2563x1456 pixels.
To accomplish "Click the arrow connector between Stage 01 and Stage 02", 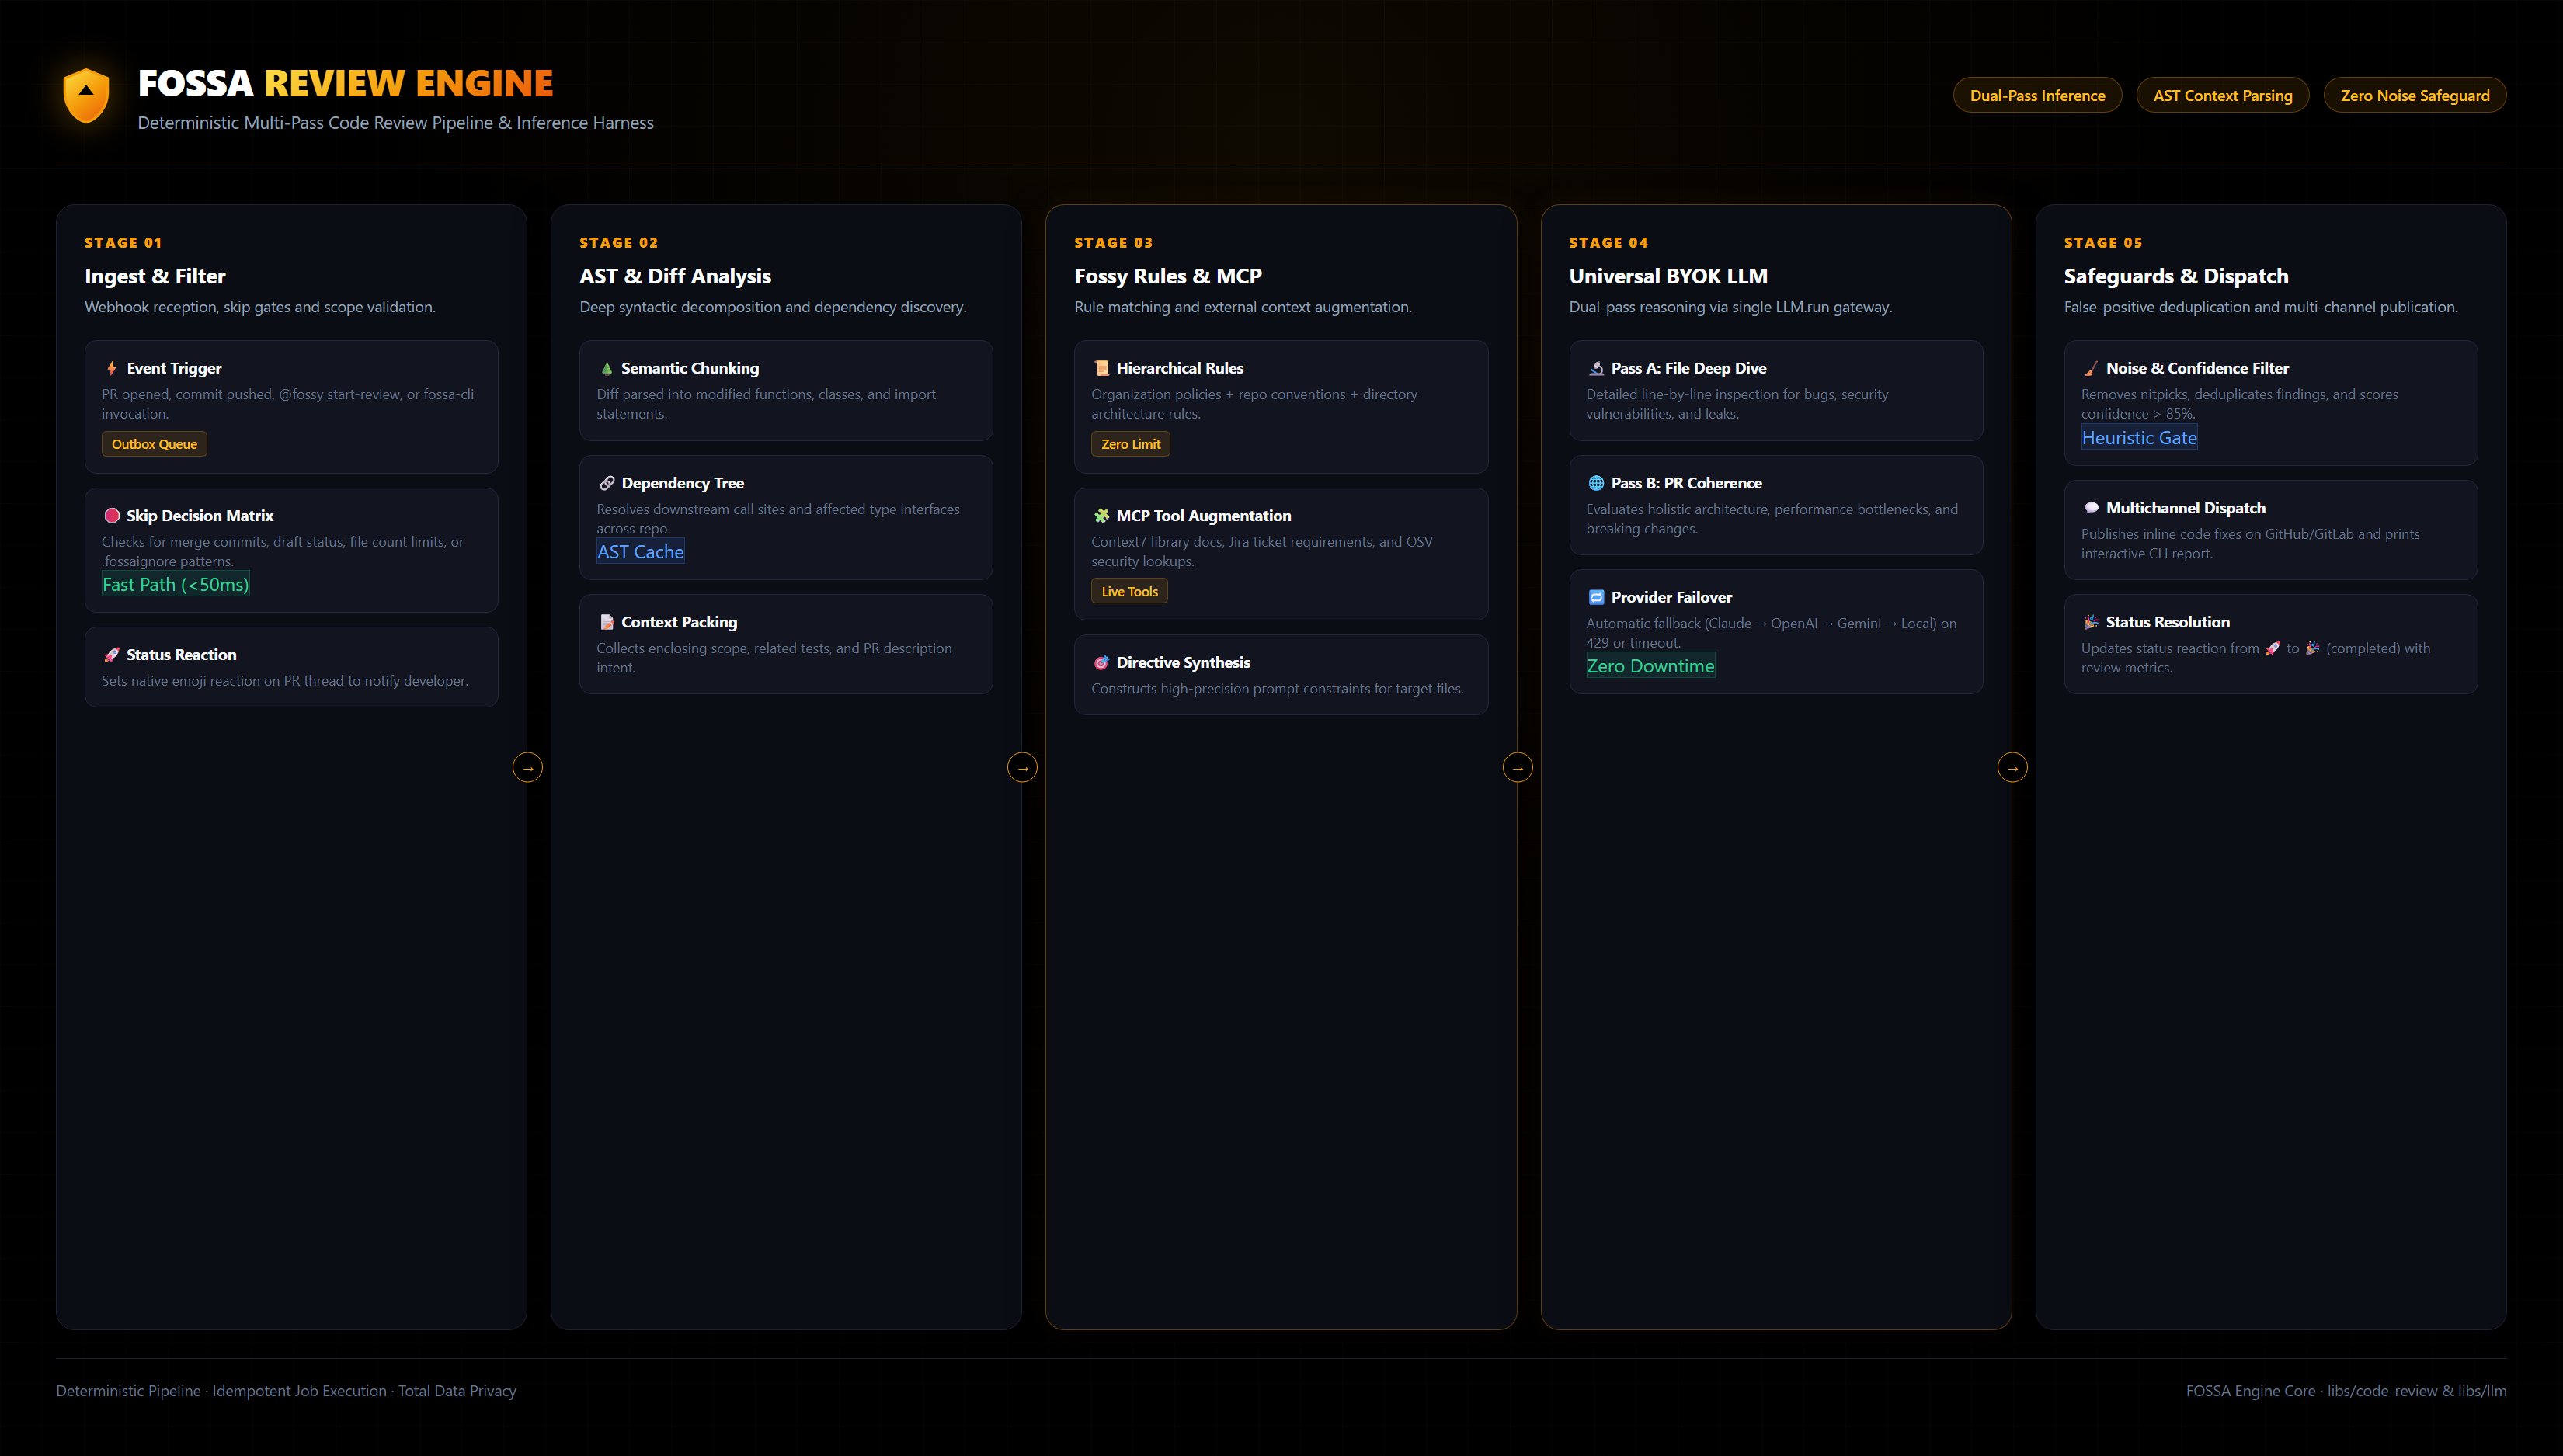I will pyautogui.click(x=528, y=768).
